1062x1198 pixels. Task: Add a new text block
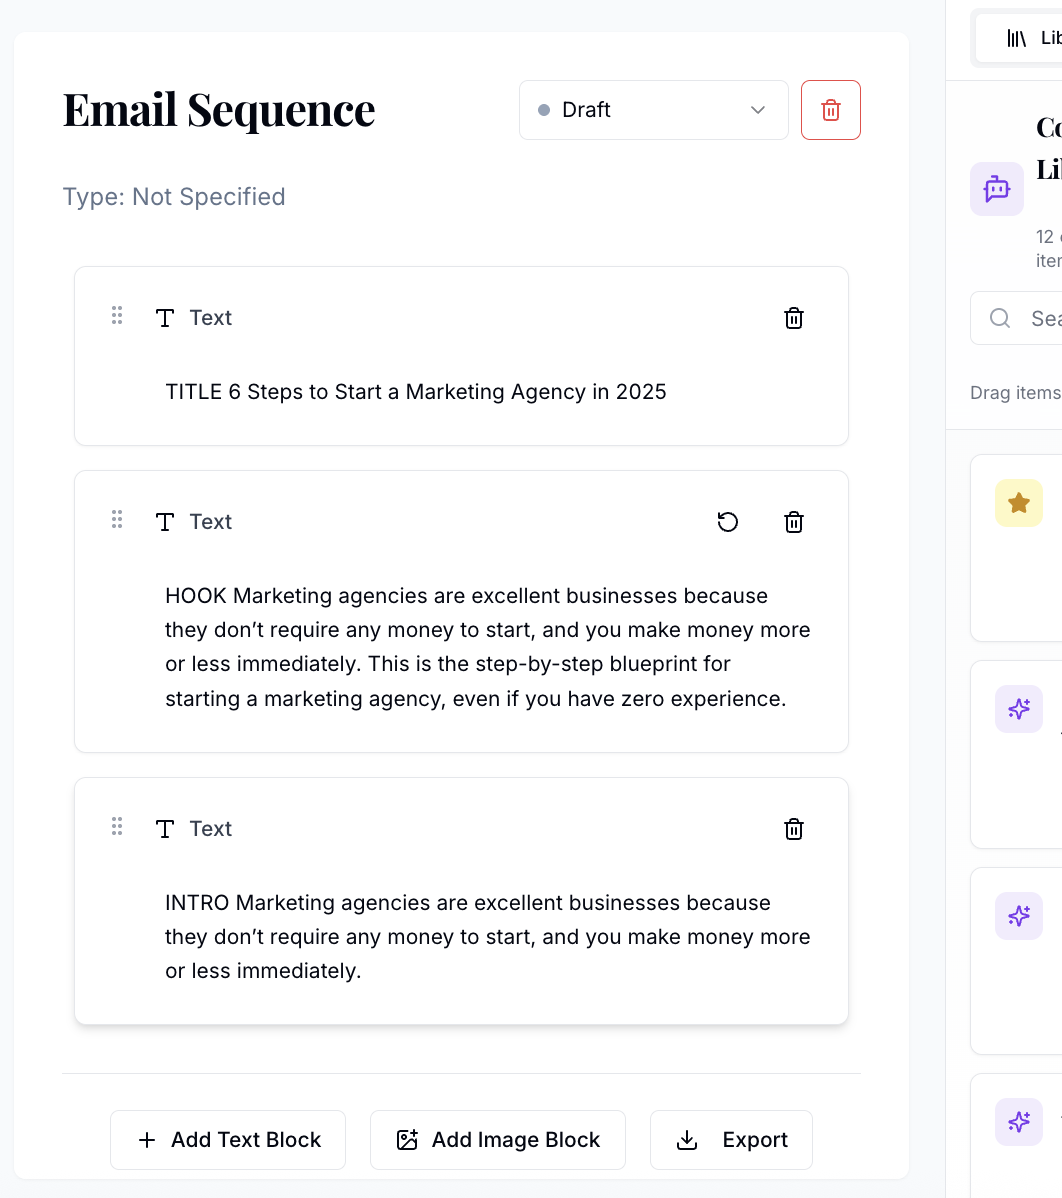pyautogui.click(x=228, y=1140)
